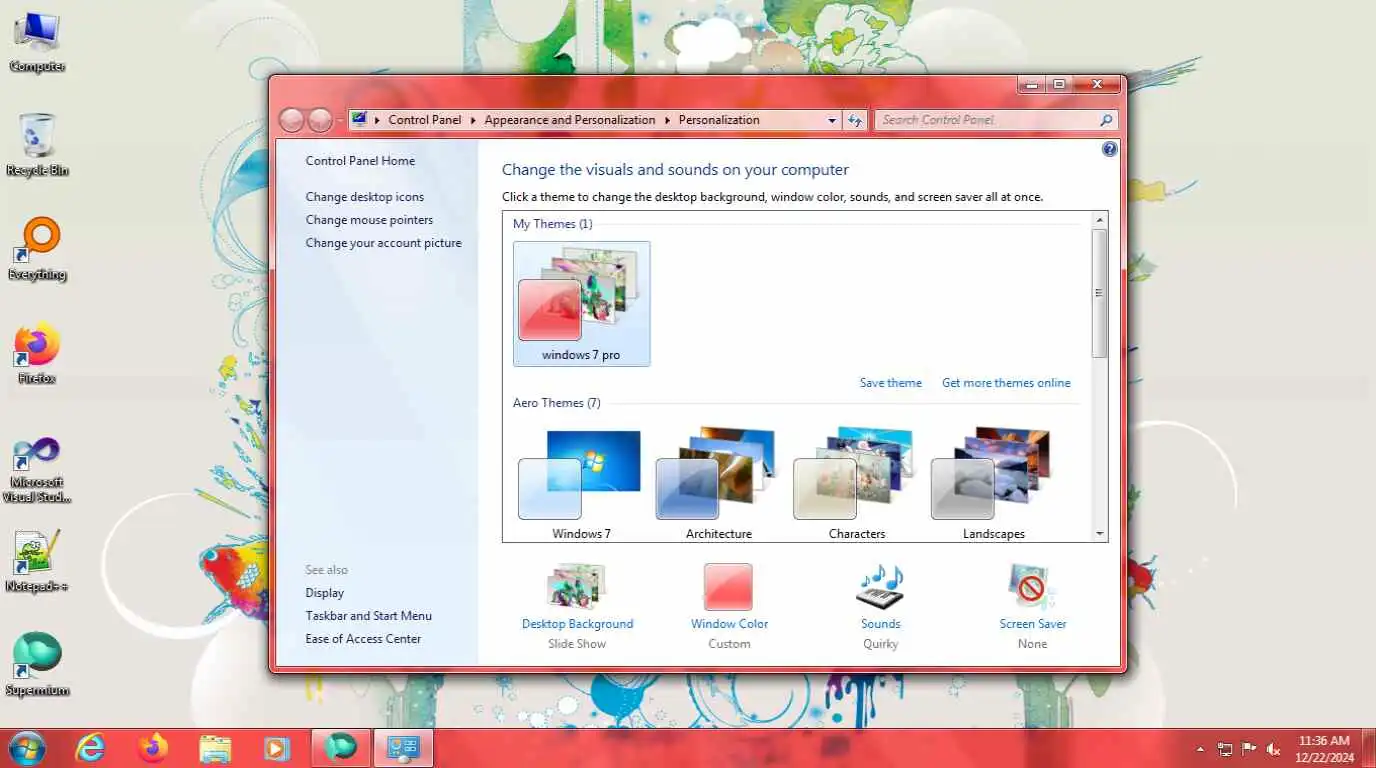Open Windows Media Player on taskbar

tap(276, 748)
